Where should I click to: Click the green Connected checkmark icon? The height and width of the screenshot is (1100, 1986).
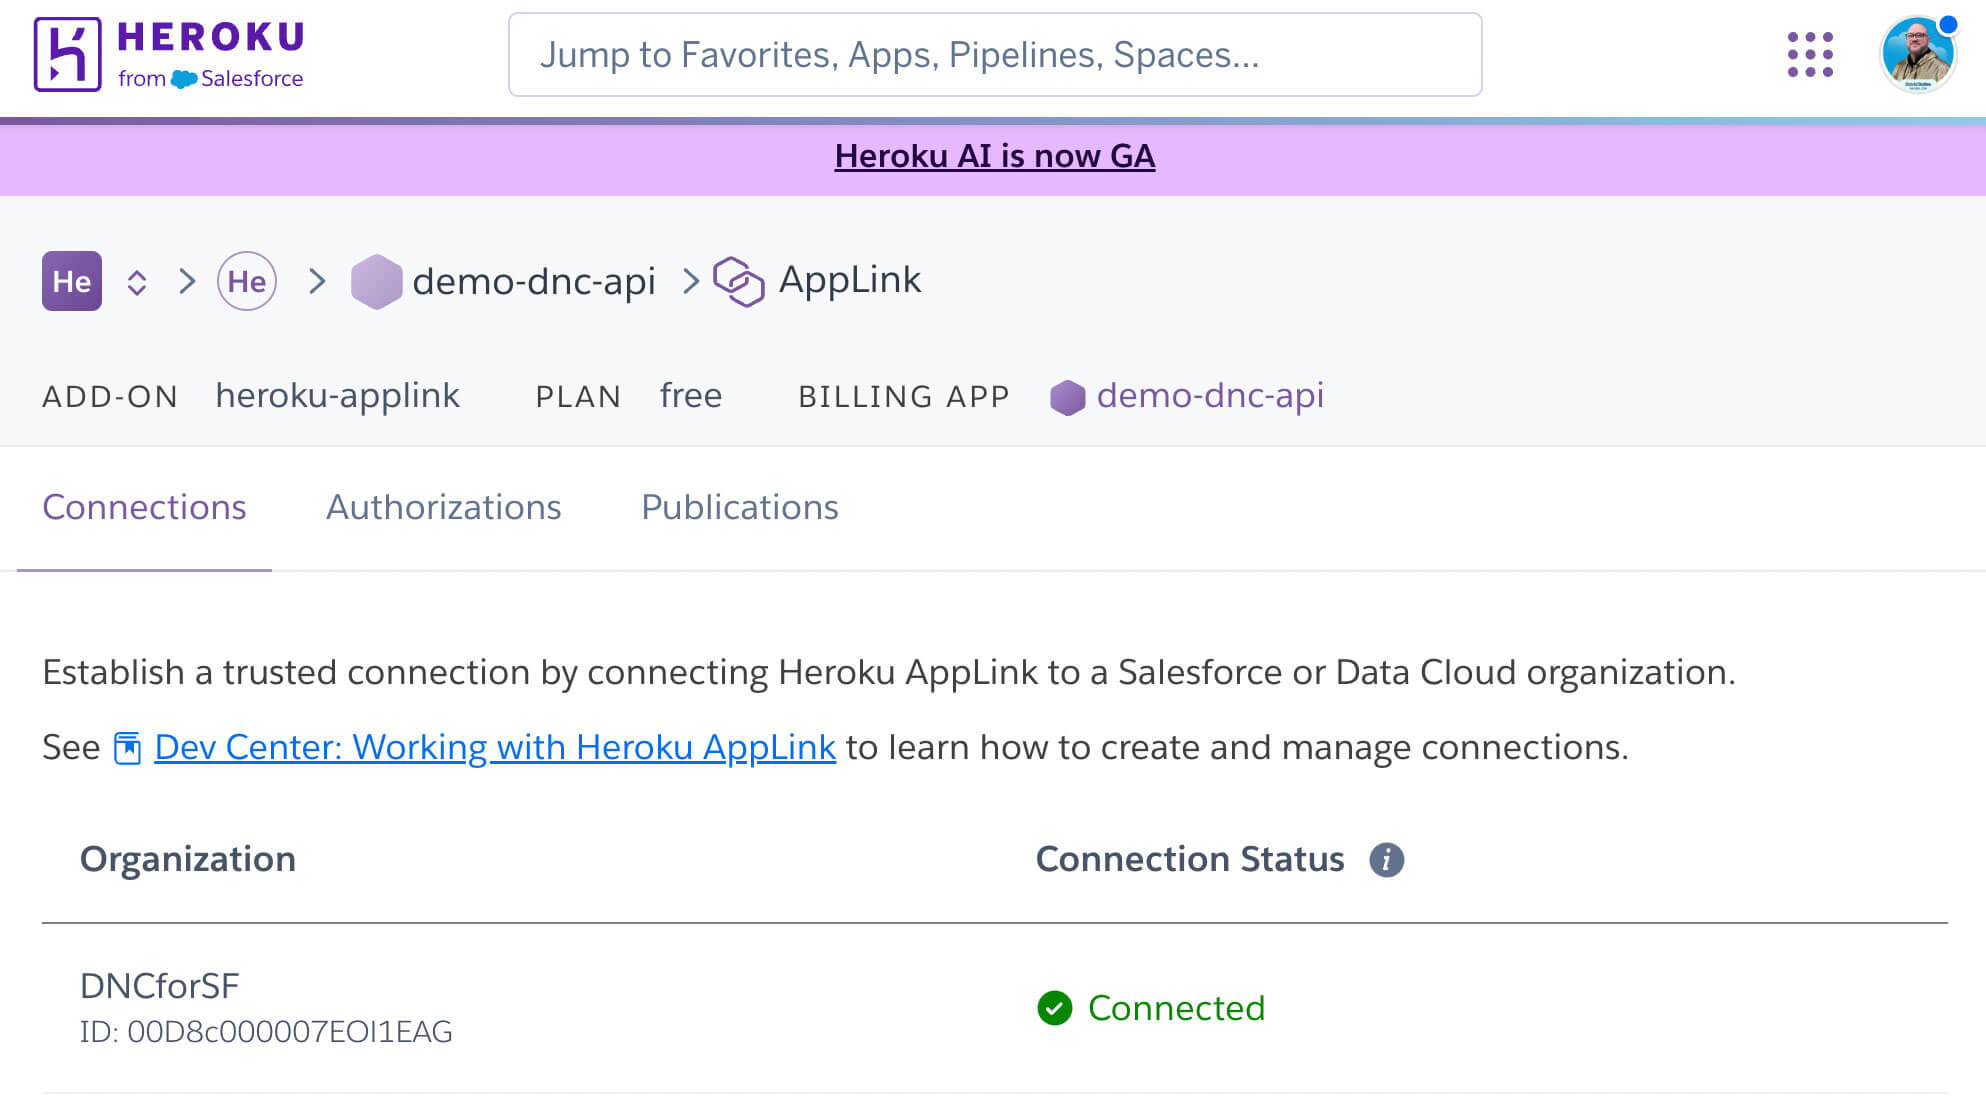1054,1009
